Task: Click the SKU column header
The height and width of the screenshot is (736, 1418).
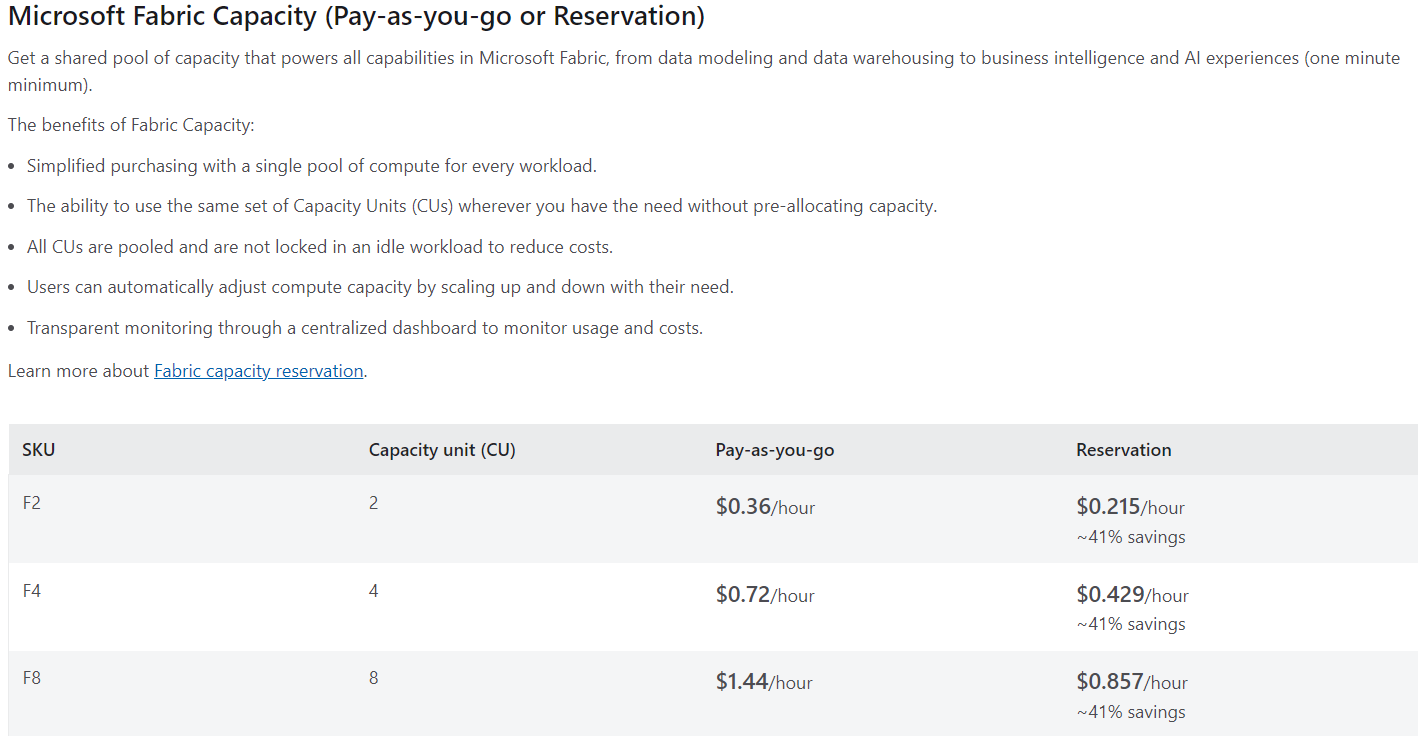Action: [39, 450]
